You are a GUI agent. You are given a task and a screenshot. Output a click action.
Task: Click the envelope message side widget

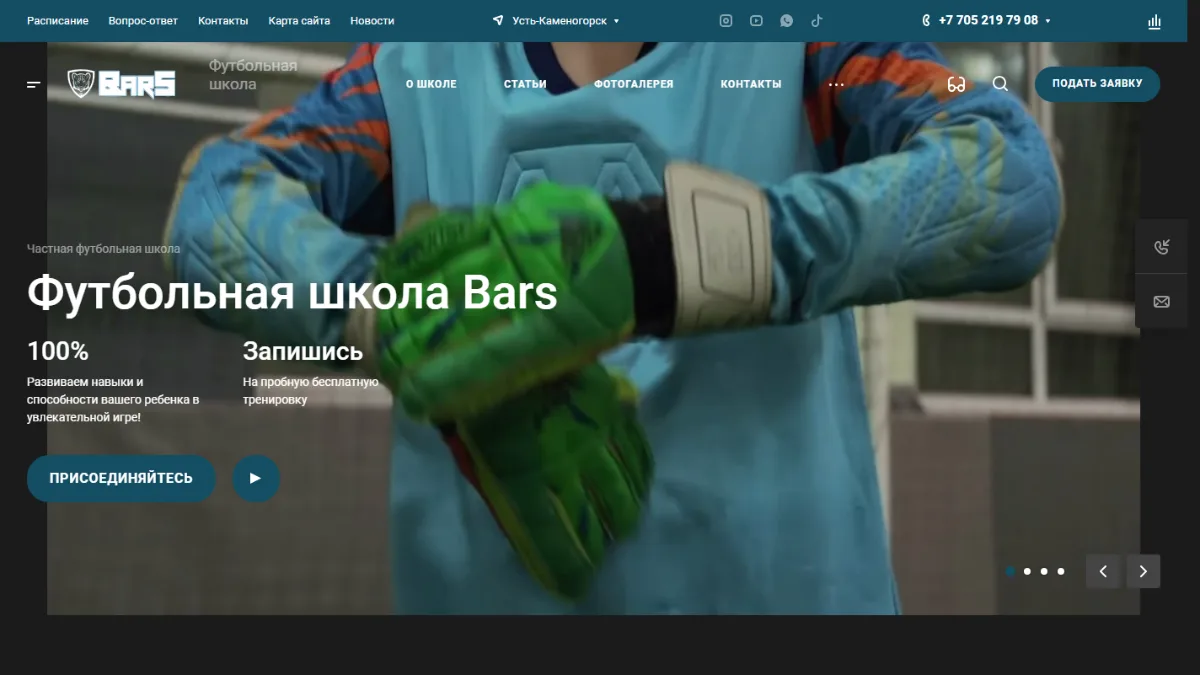click(x=1161, y=301)
